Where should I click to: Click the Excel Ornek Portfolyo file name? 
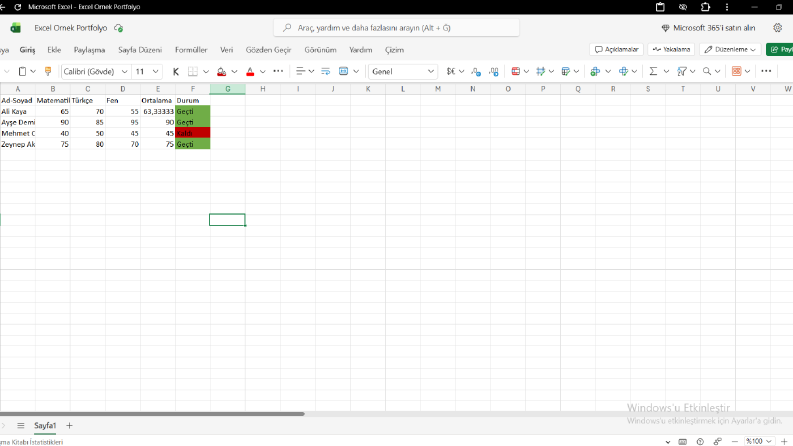(71, 28)
